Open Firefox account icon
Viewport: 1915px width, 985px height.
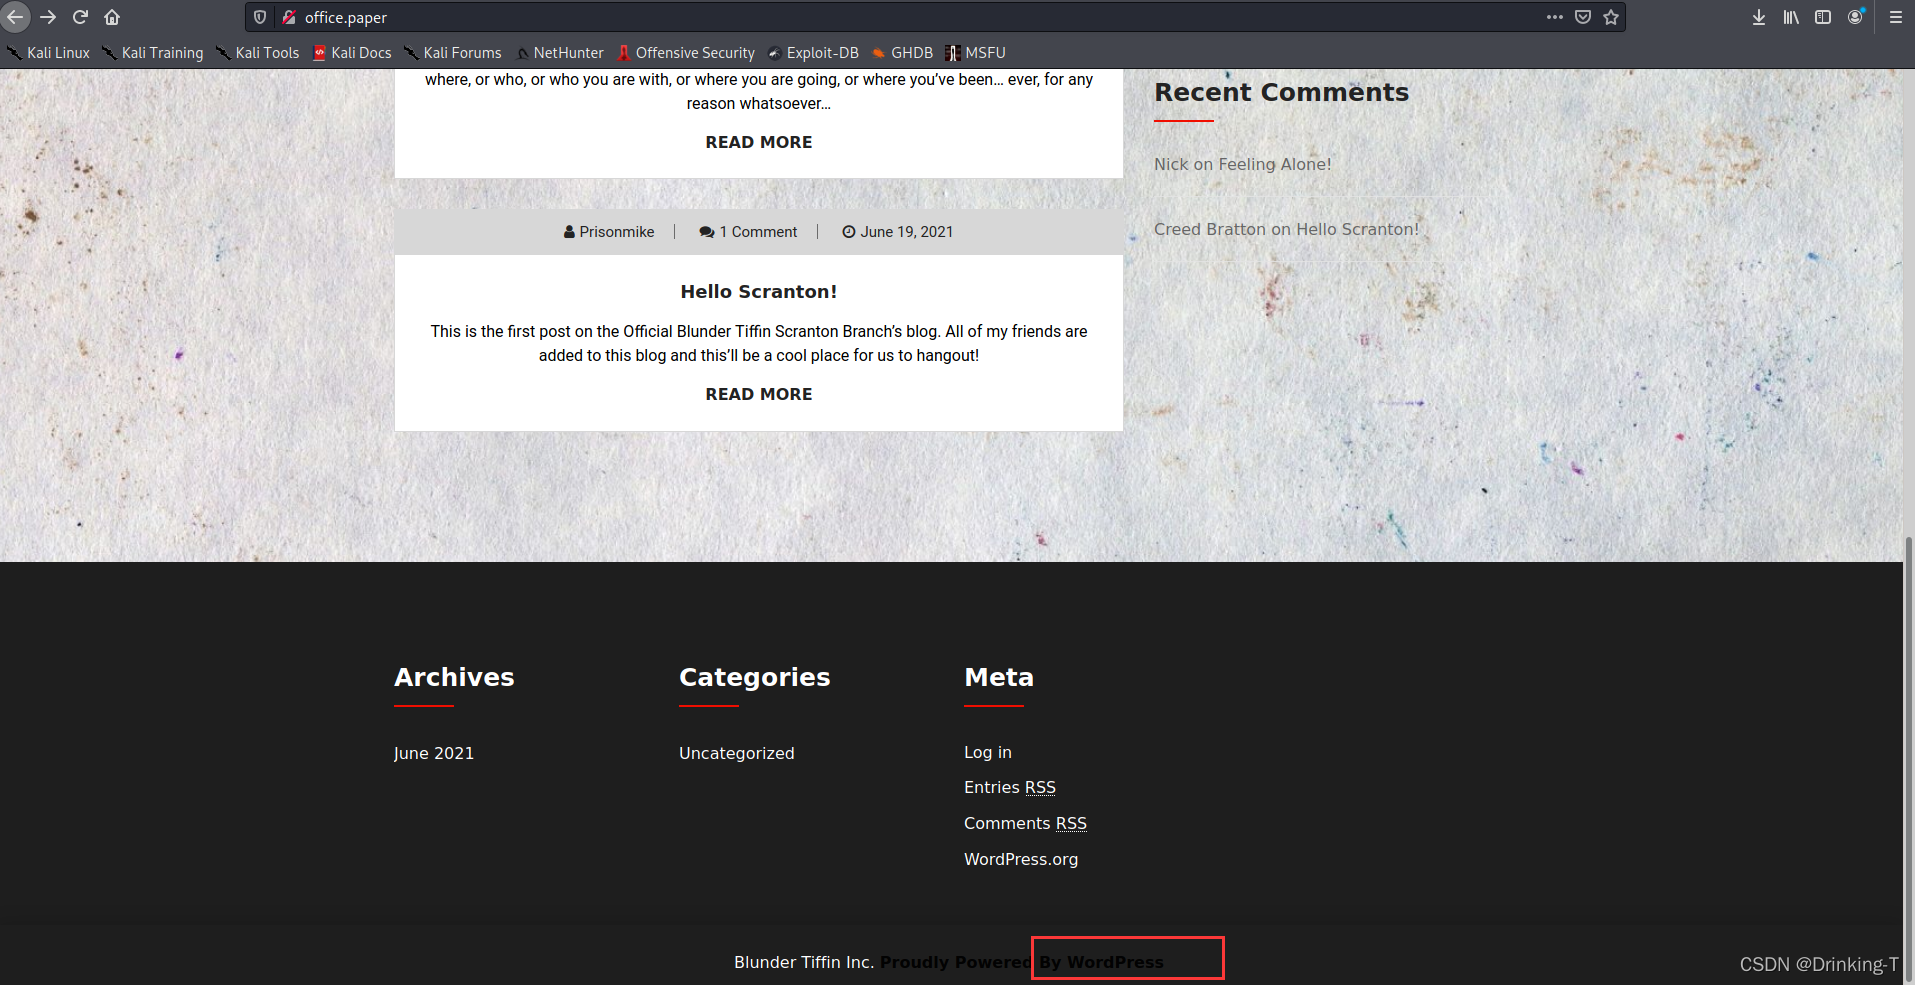click(x=1856, y=17)
